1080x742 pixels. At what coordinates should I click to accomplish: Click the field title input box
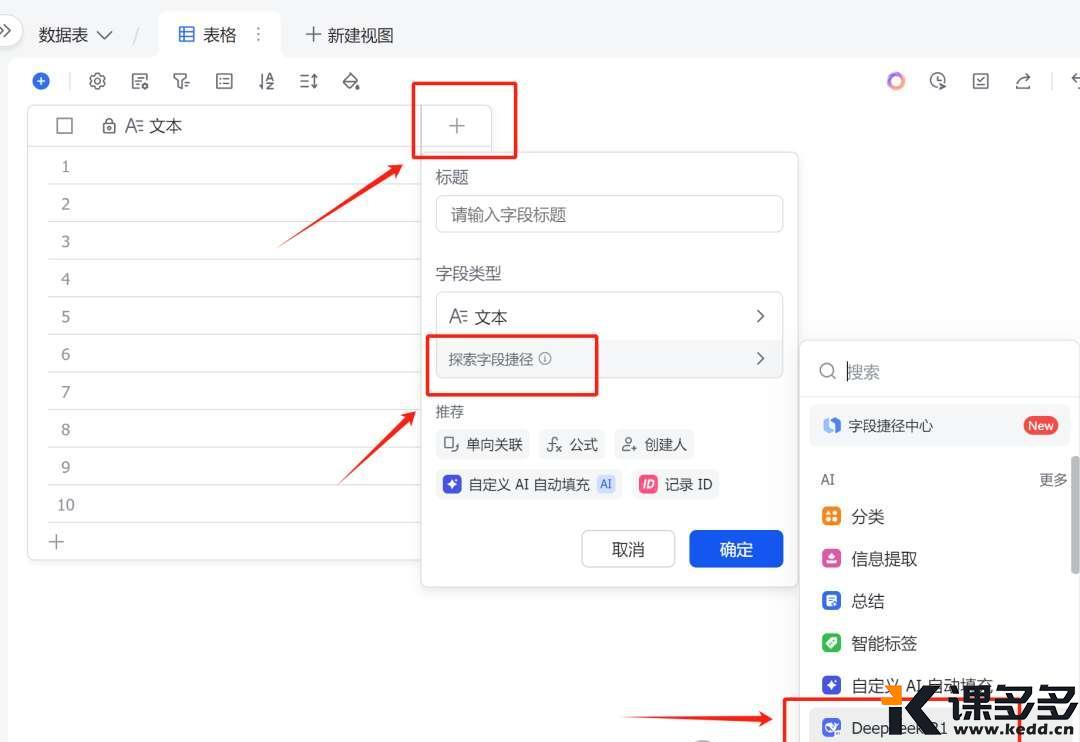pos(609,214)
